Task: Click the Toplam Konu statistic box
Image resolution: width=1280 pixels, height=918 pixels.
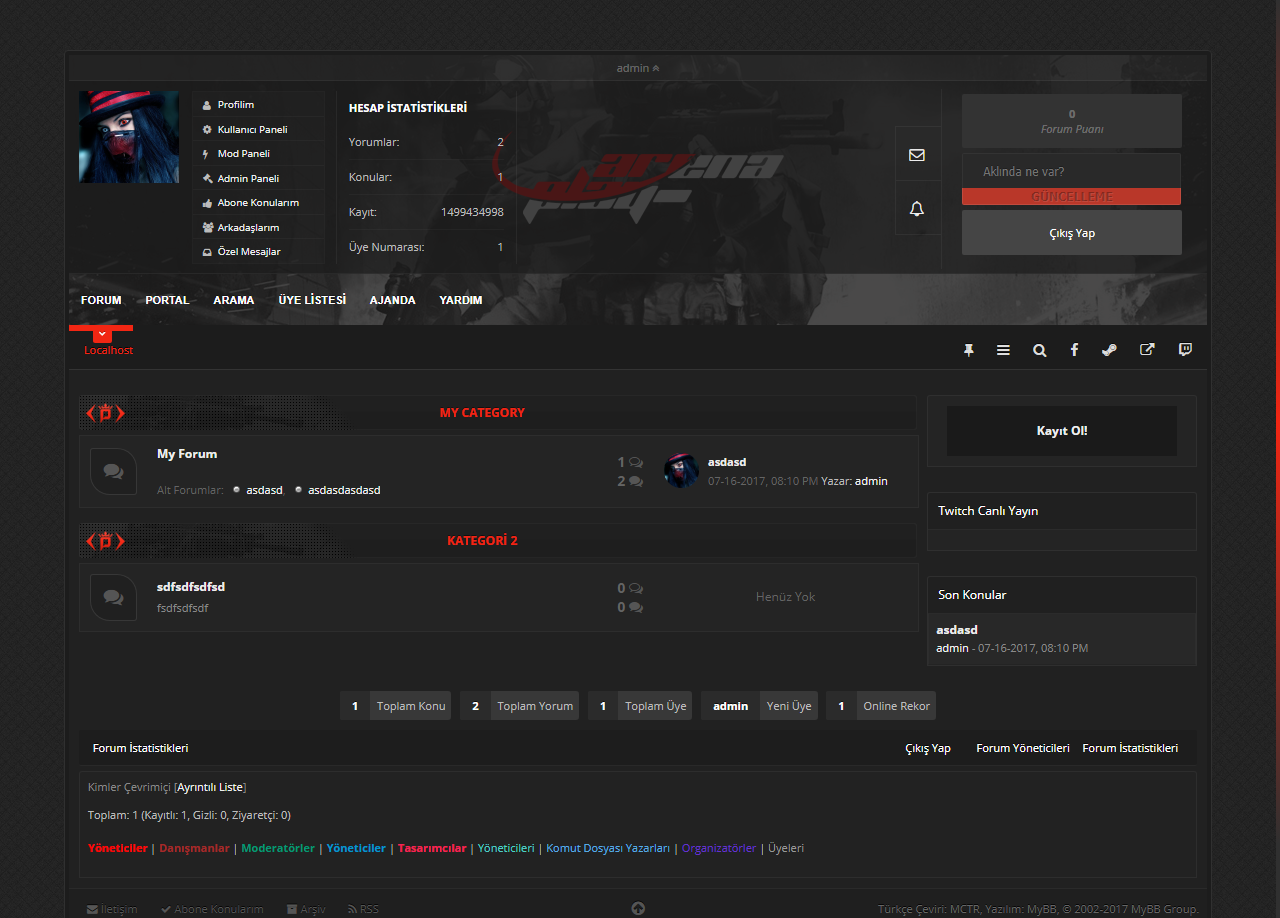Action: pyautogui.click(x=396, y=706)
